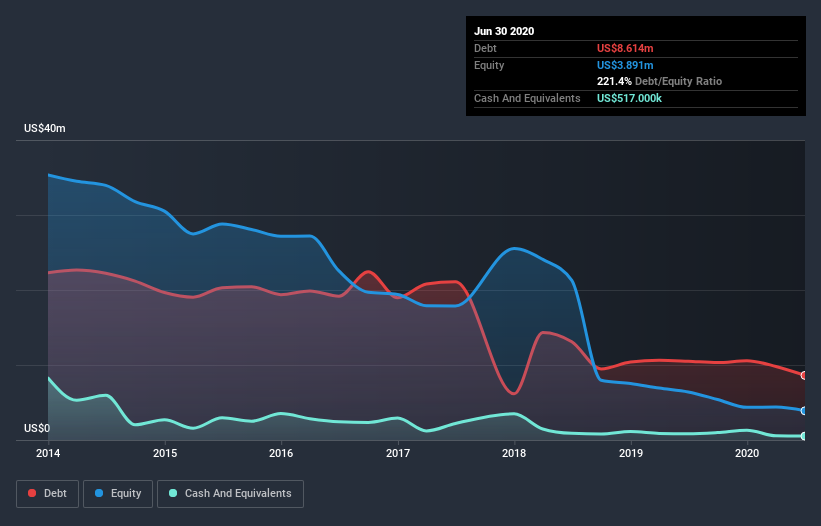Select the 2015 x-axis label
The image size is (821, 526).
pyautogui.click(x=165, y=453)
